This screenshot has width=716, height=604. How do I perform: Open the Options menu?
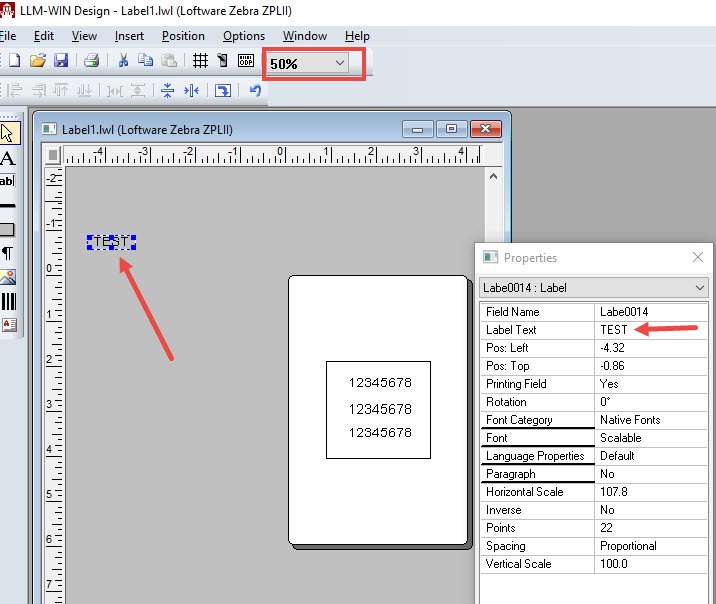(244, 36)
